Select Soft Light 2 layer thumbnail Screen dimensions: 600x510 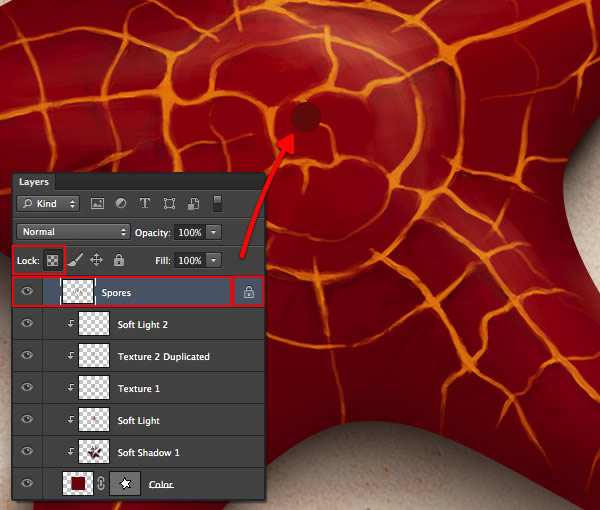[x=94, y=324]
